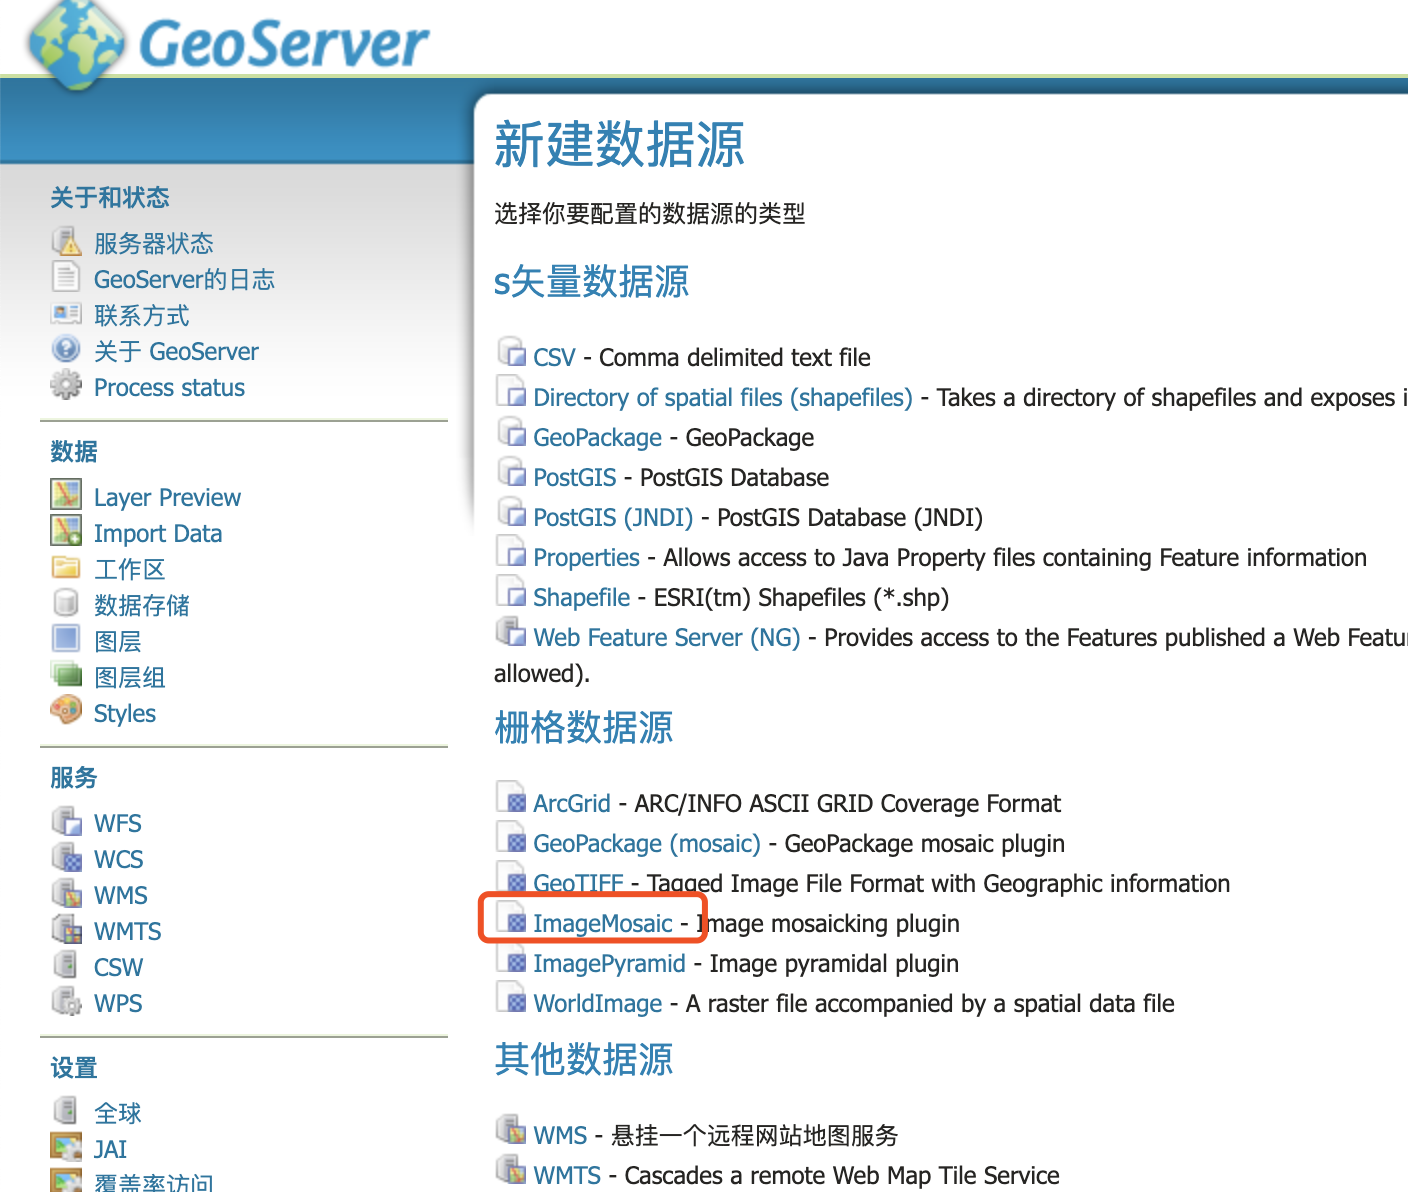The height and width of the screenshot is (1192, 1408).
Task: Click the Process status entry
Action: (x=168, y=387)
